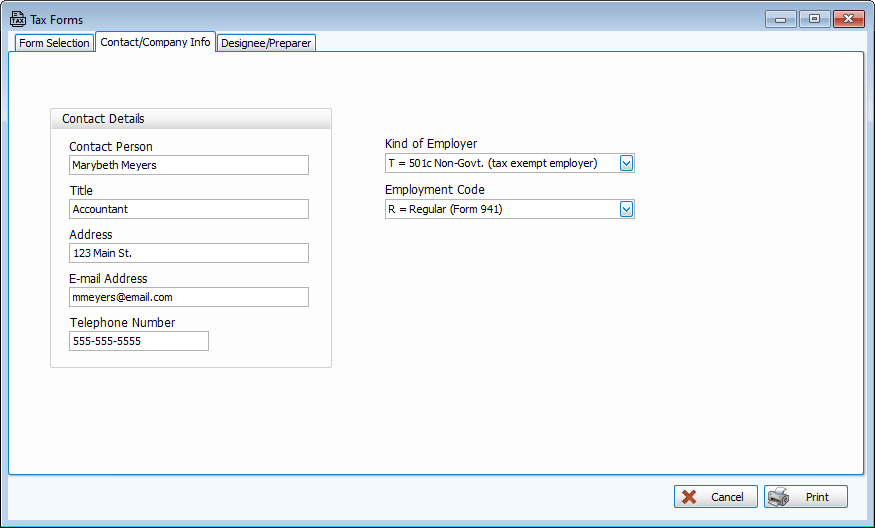Select the Contact/Company Info tab
Viewport: 875px width, 528px height.
click(x=155, y=42)
